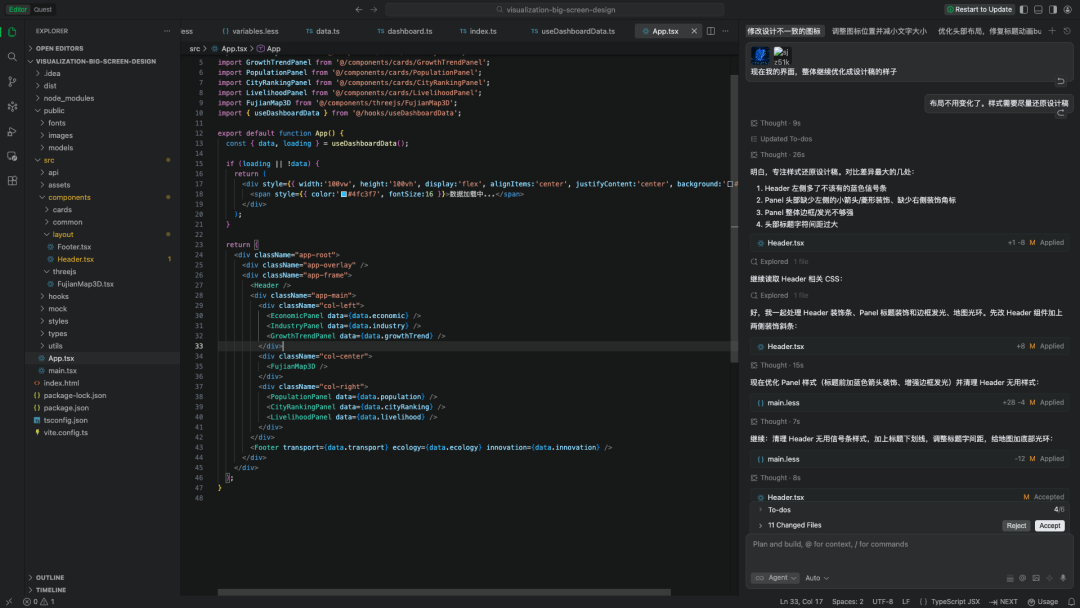Start a new chat with plus icon

pos(1052,31)
